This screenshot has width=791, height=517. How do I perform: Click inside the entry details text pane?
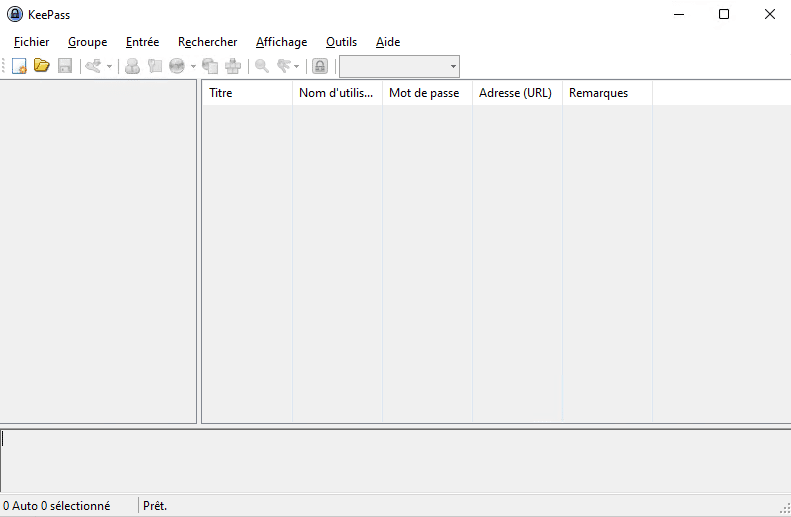[396, 461]
